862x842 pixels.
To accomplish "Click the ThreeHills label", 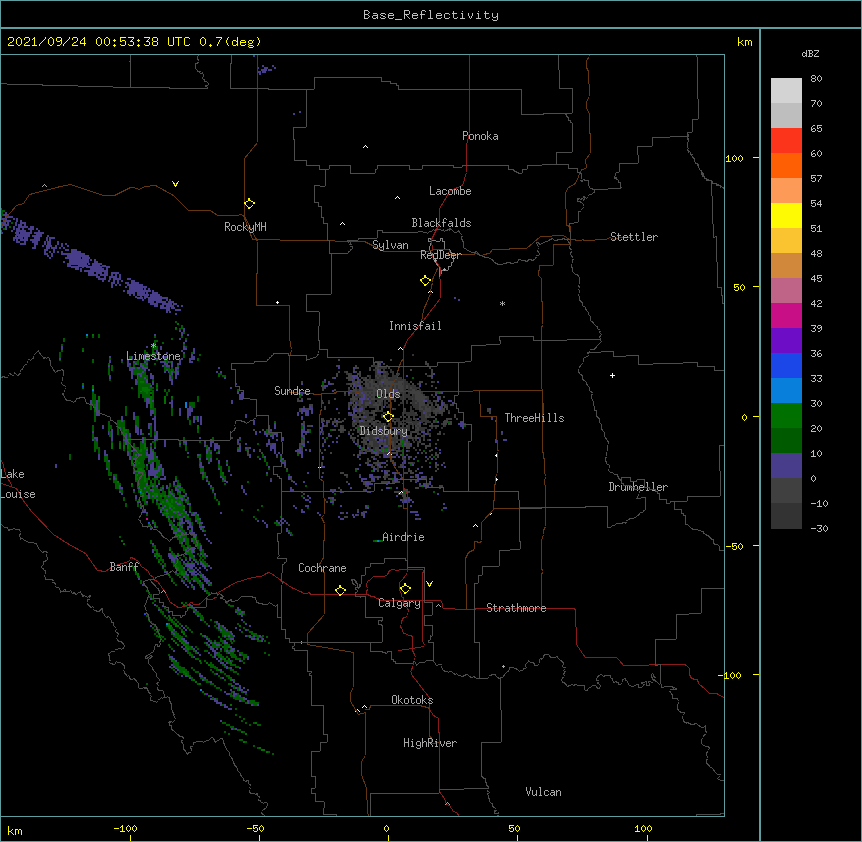I will click(x=534, y=418).
